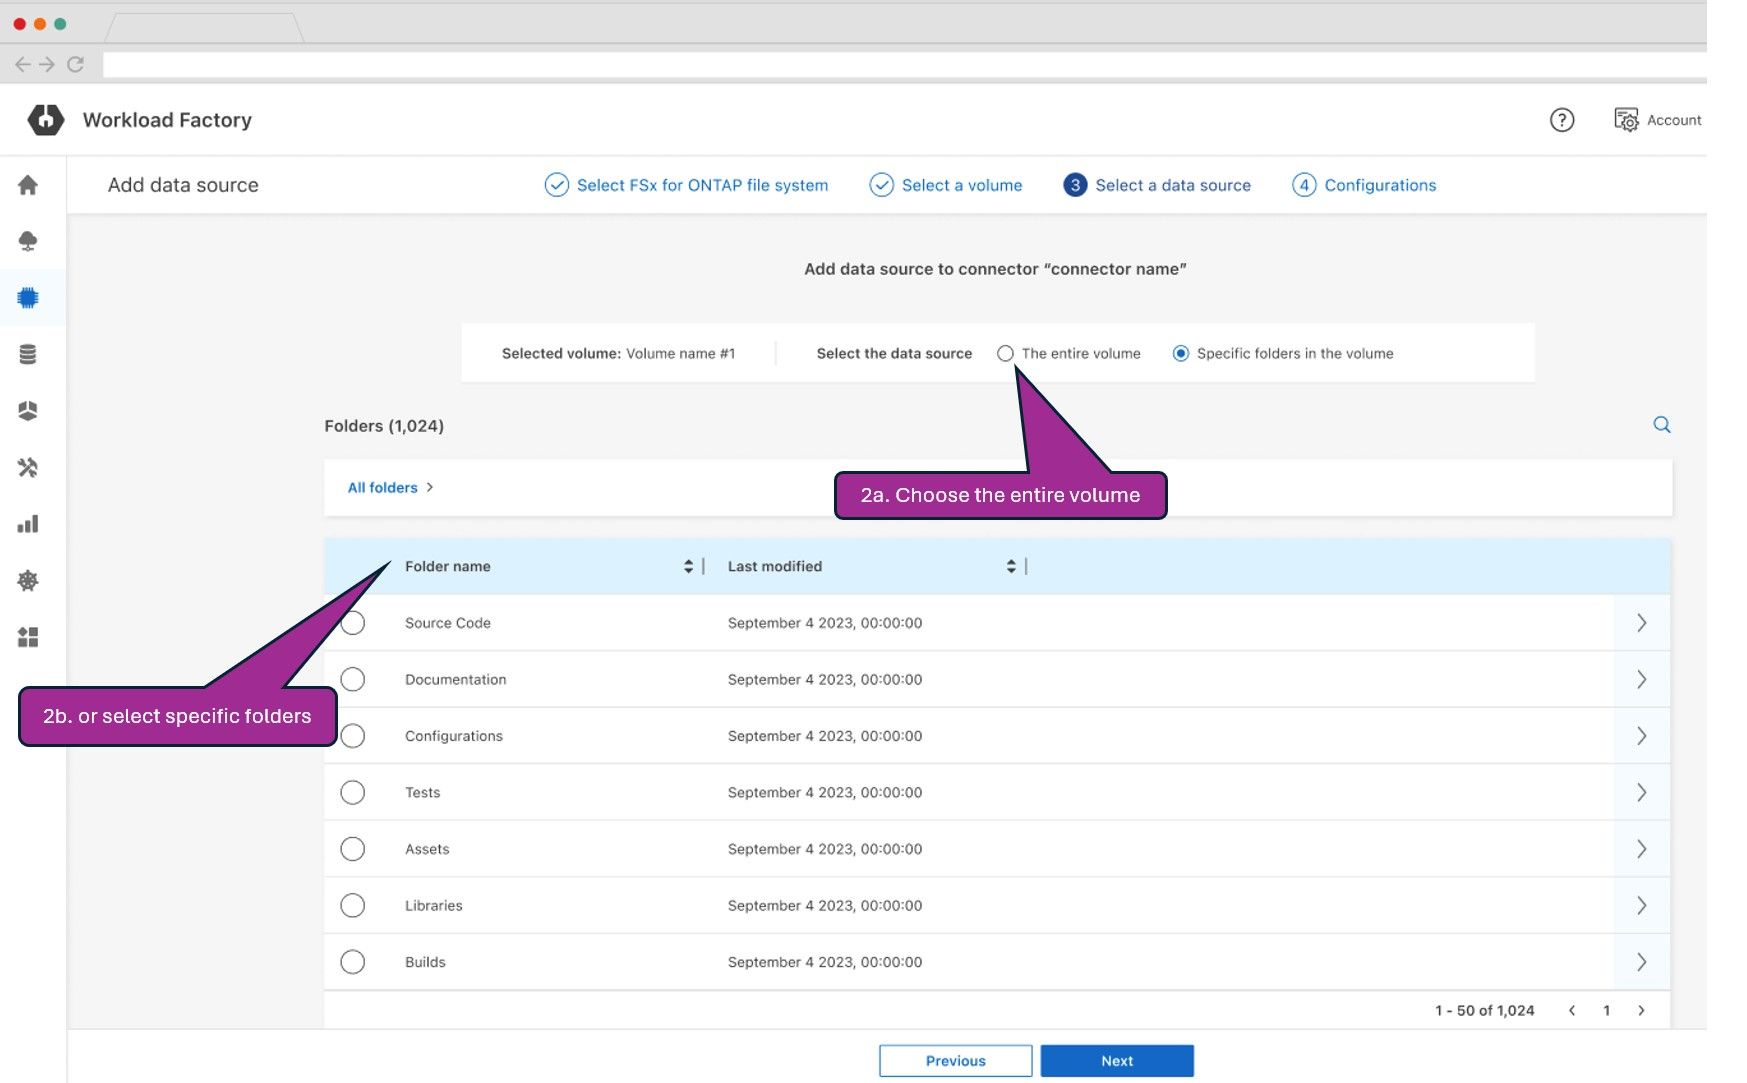This screenshot has height=1083, width=1747.
Task: Sort by Last modified using sort arrows
Action: click(x=1011, y=565)
